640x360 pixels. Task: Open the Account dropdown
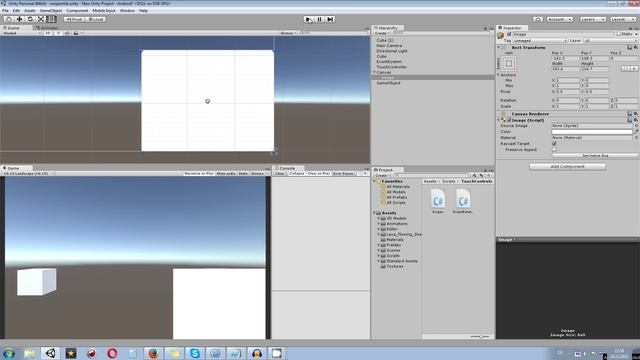point(560,19)
